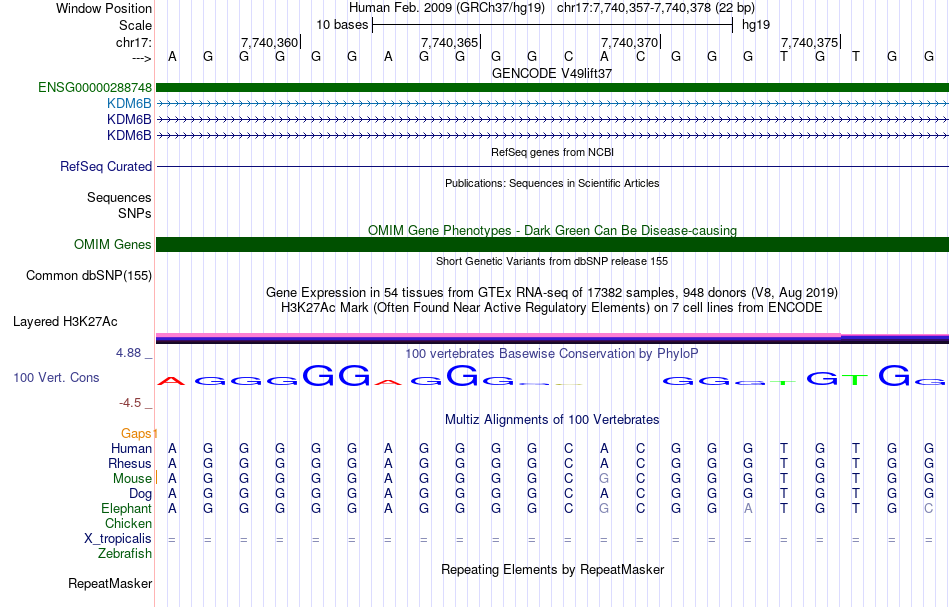Click the 7,740,370 position marker
The width and height of the screenshot is (950, 607).
629,42
